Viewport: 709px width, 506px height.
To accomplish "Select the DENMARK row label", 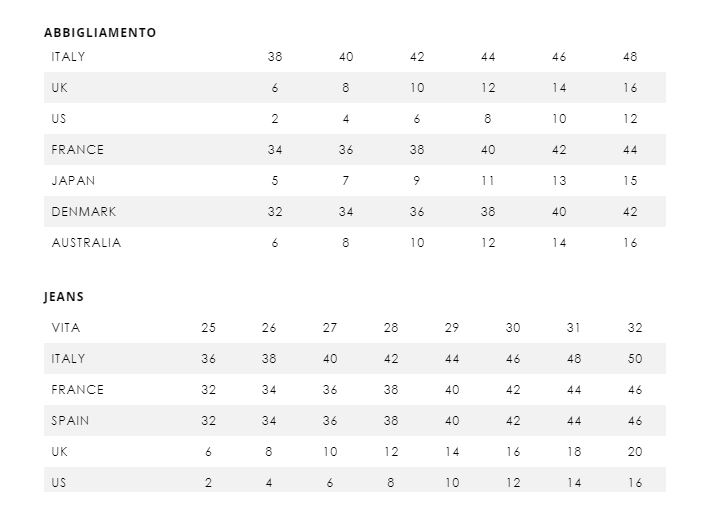I will pyautogui.click(x=84, y=212).
